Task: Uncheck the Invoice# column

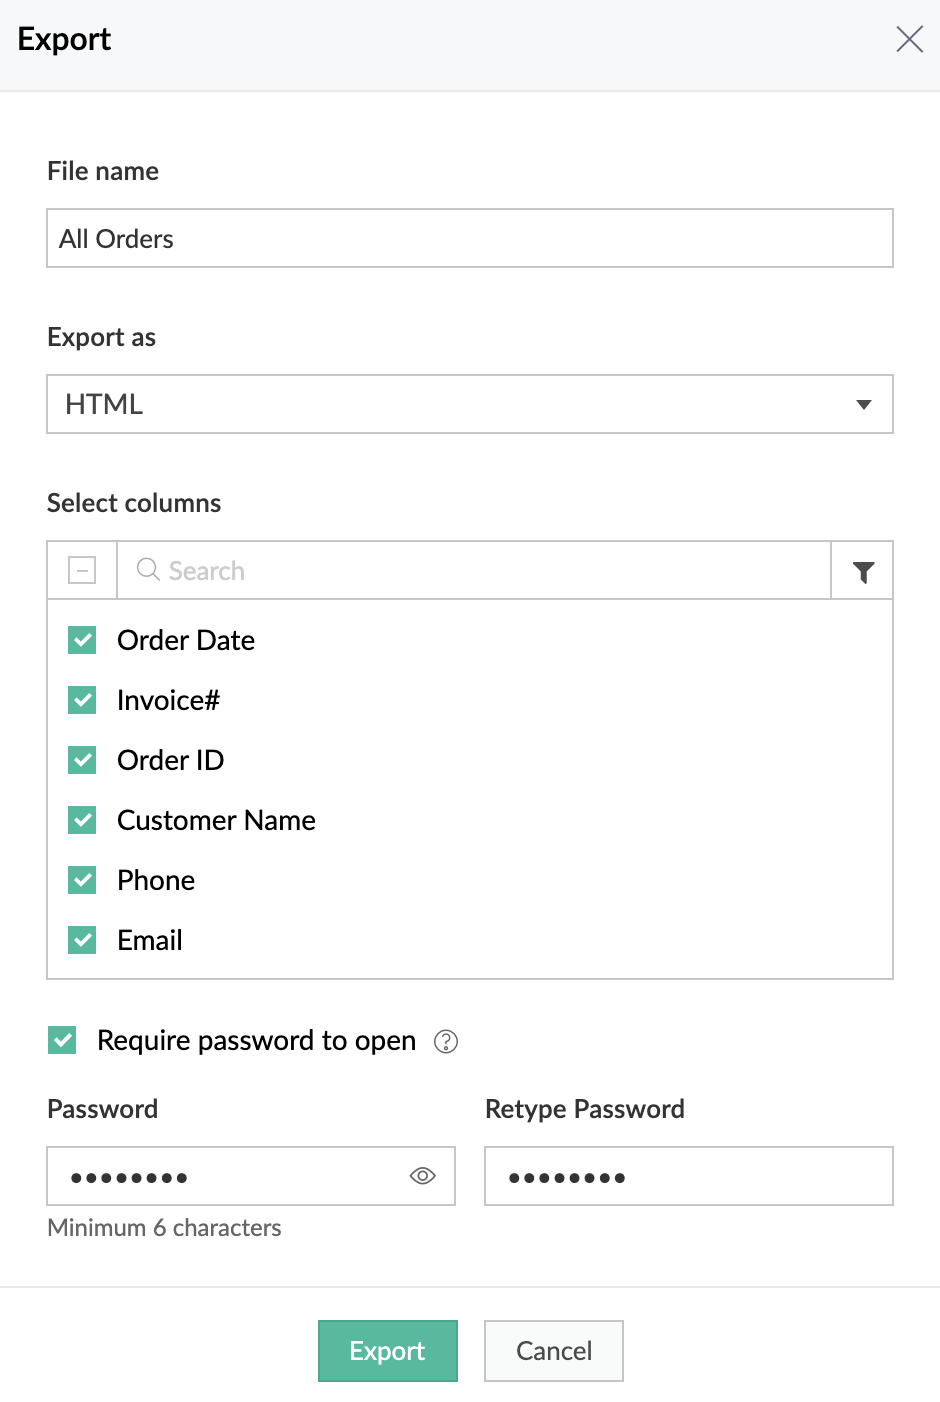Action: pos(82,700)
